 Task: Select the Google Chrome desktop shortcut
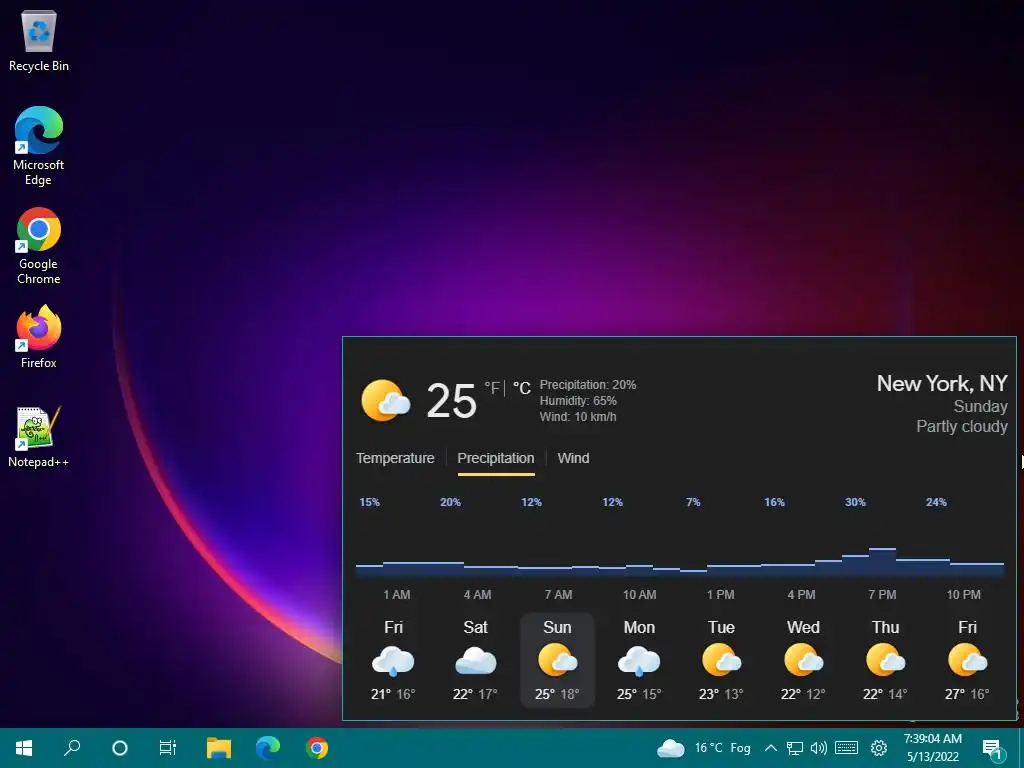point(39,246)
